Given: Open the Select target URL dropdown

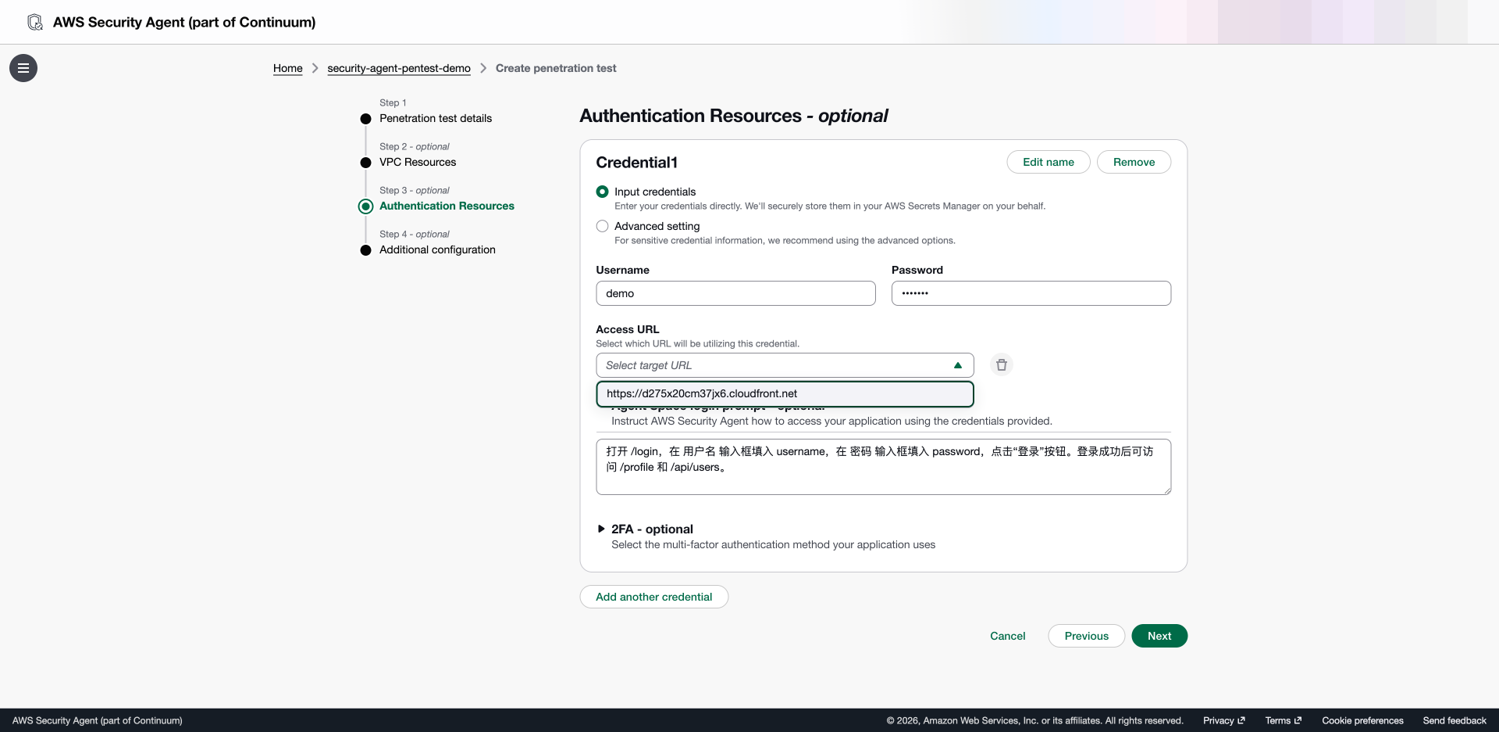Looking at the screenshot, I should coord(785,365).
